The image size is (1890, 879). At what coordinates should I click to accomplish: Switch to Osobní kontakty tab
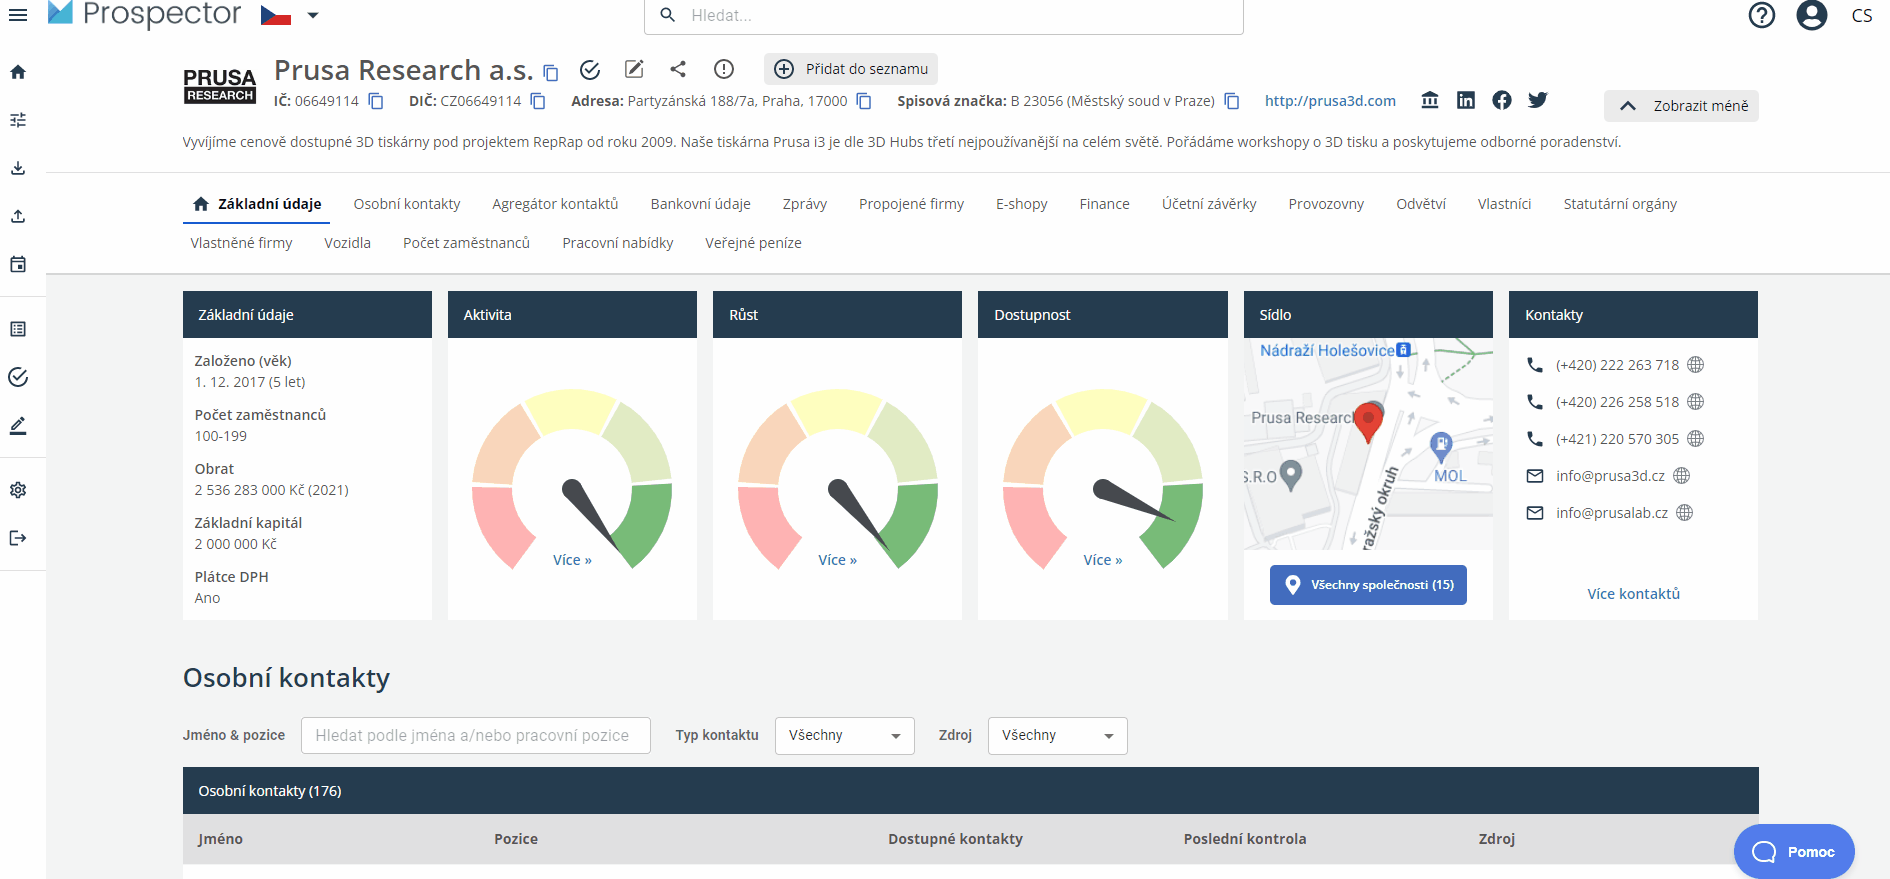point(407,204)
